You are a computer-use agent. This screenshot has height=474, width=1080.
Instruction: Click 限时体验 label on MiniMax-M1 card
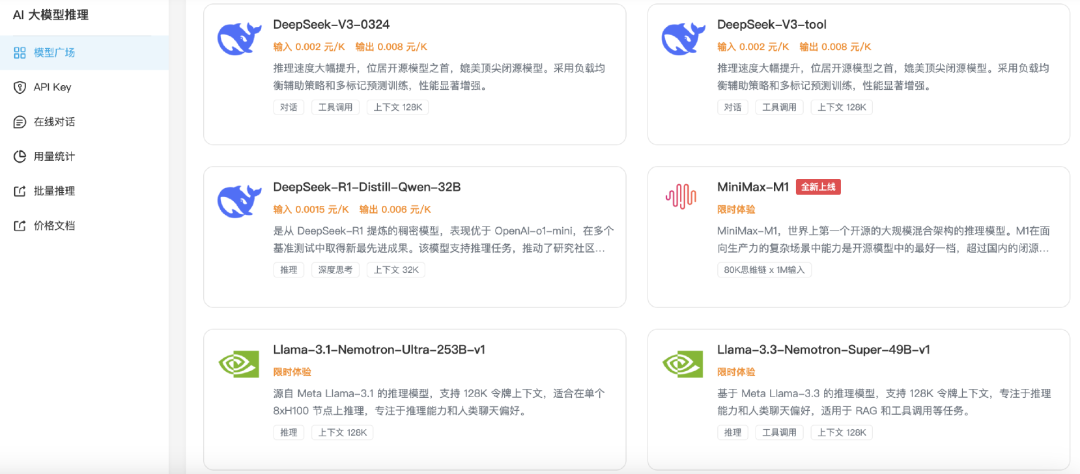[736, 209]
